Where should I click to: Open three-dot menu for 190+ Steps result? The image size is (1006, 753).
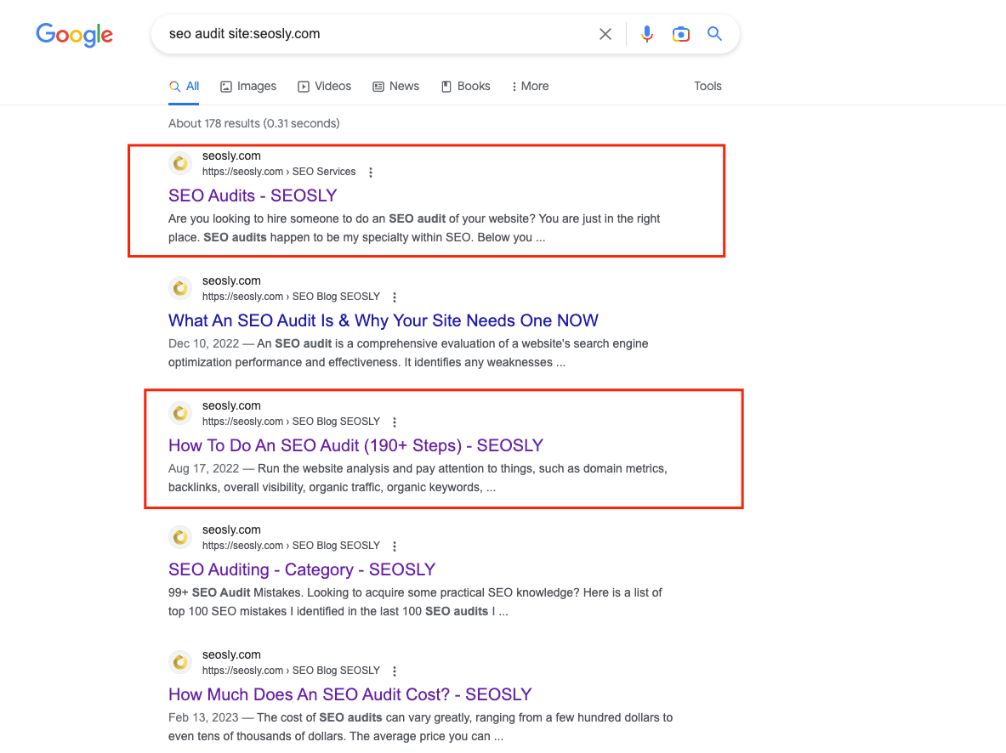tap(395, 422)
